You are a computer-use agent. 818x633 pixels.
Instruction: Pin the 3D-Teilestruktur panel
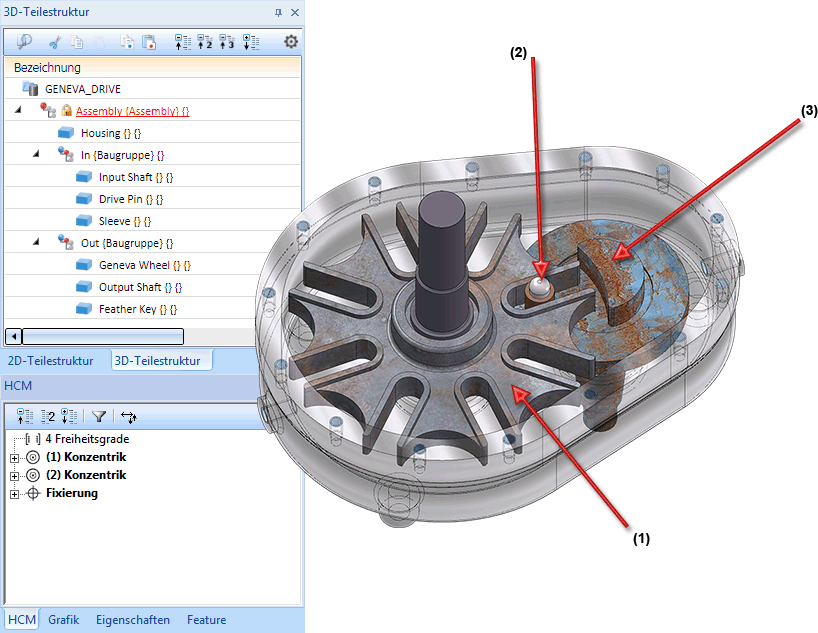tap(278, 12)
